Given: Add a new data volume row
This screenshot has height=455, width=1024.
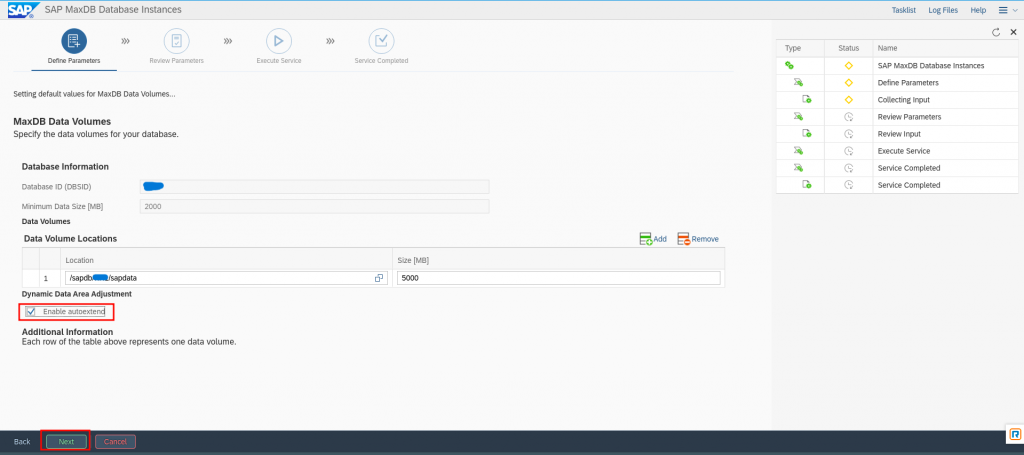Looking at the screenshot, I should point(653,239).
